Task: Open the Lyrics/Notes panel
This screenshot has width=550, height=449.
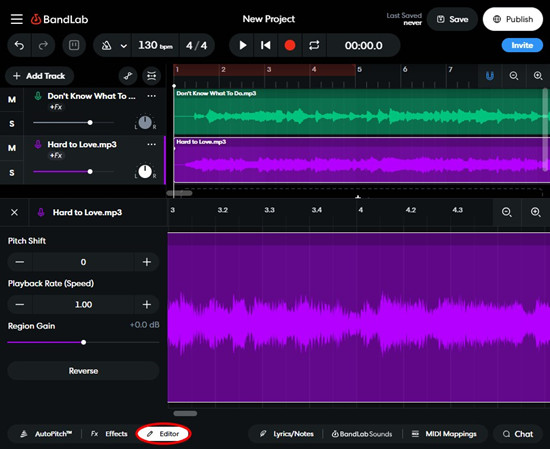Action: pyautogui.click(x=287, y=434)
